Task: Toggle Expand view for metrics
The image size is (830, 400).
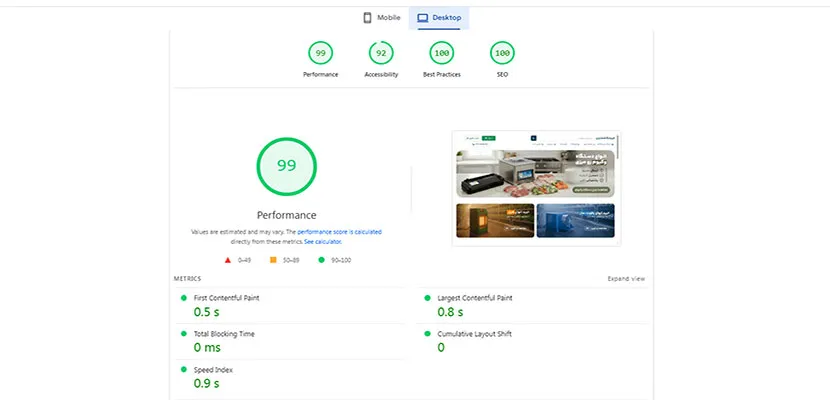Action: pyautogui.click(x=626, y=279)
